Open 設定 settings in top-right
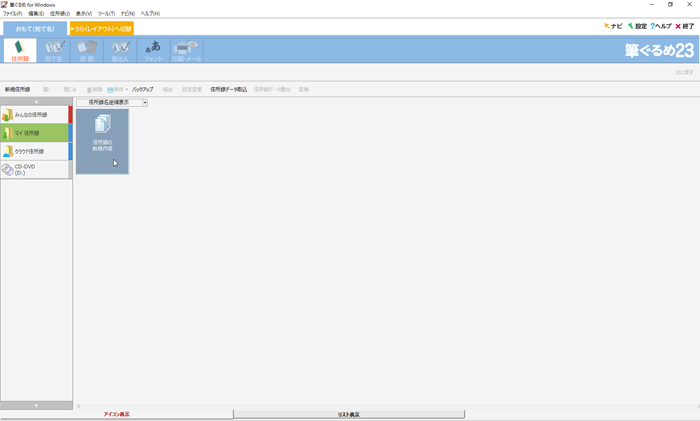Image resolution: width=700 pixels, height=421 pixels. click(x=637, y=26)
